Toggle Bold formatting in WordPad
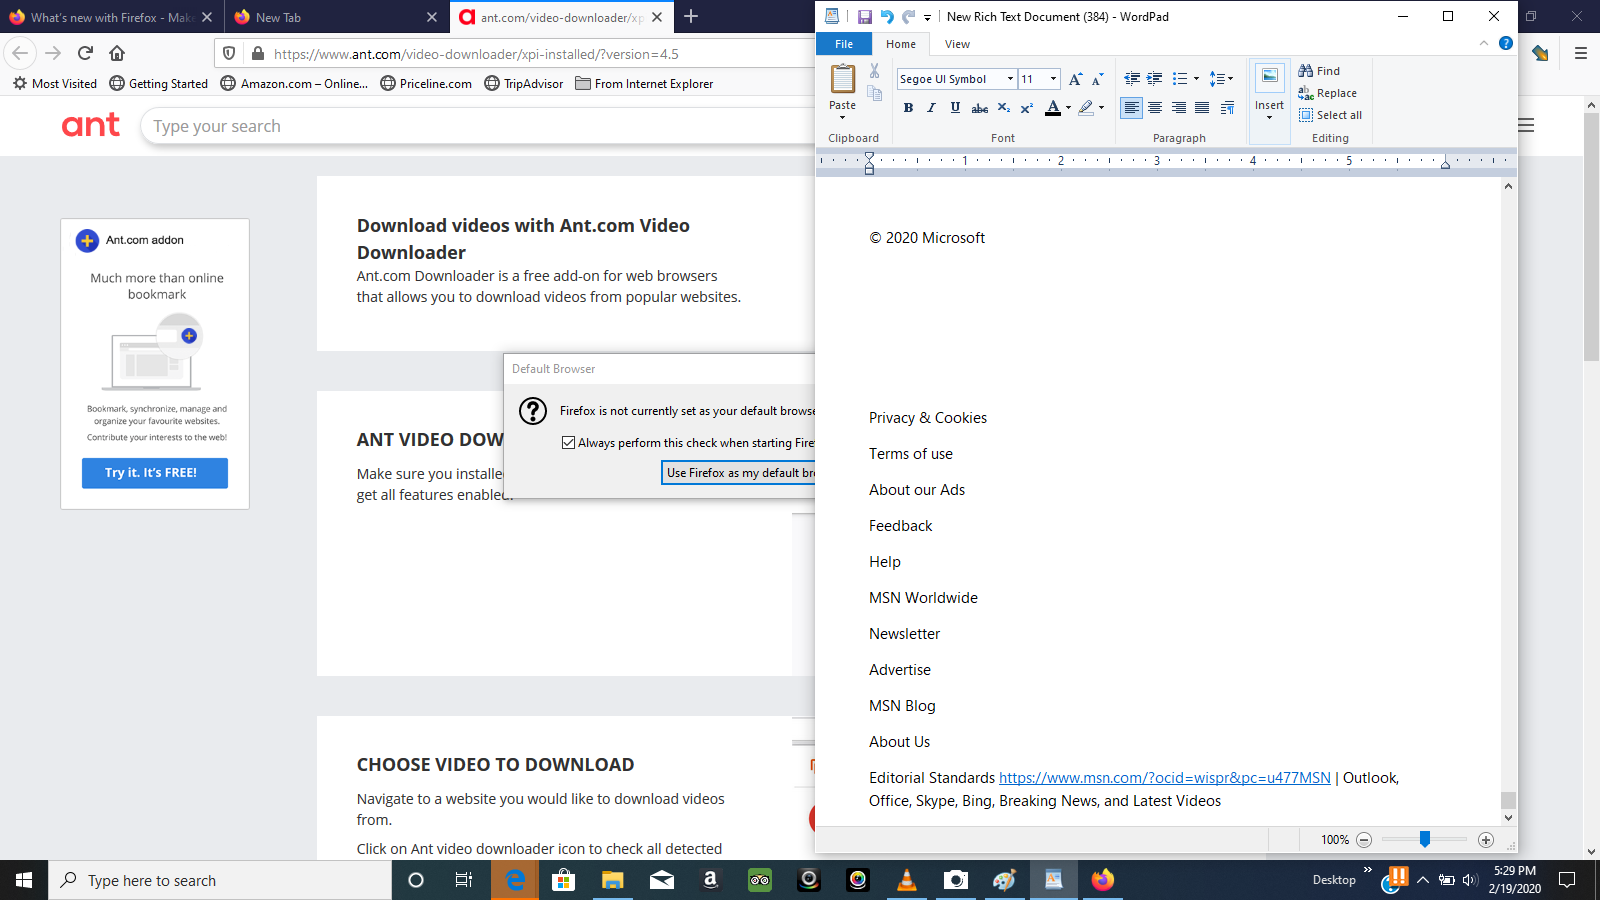1600x900 pixels. [x=908, y=108]
